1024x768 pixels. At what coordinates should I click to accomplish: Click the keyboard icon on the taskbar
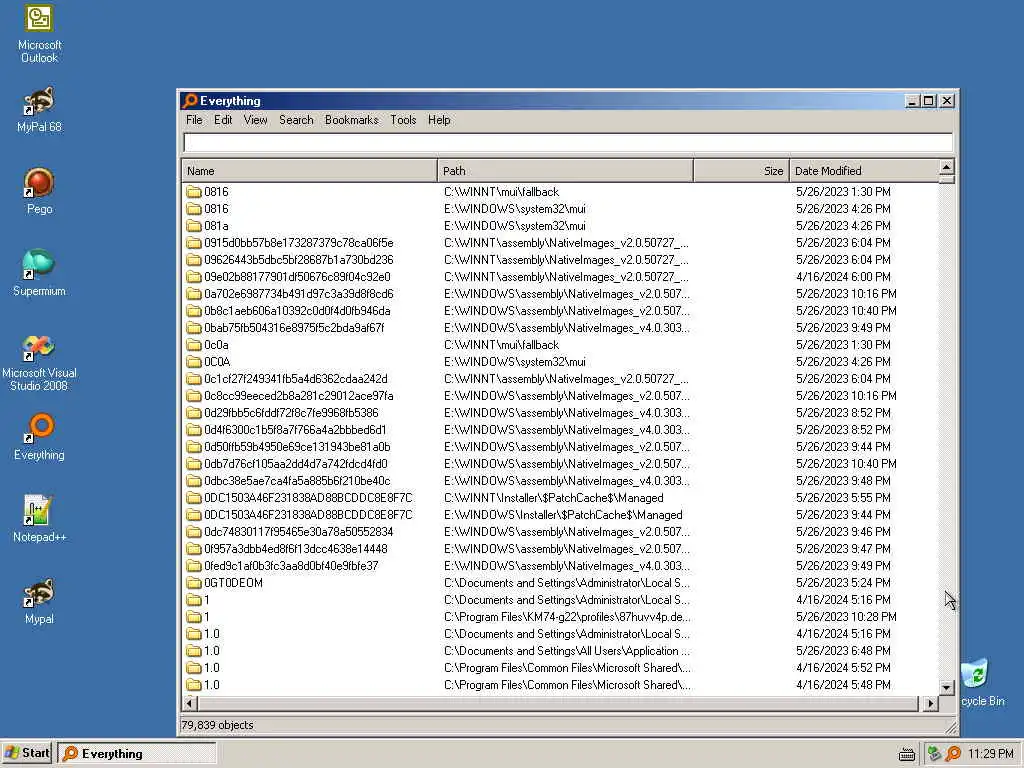coord(906,754)
